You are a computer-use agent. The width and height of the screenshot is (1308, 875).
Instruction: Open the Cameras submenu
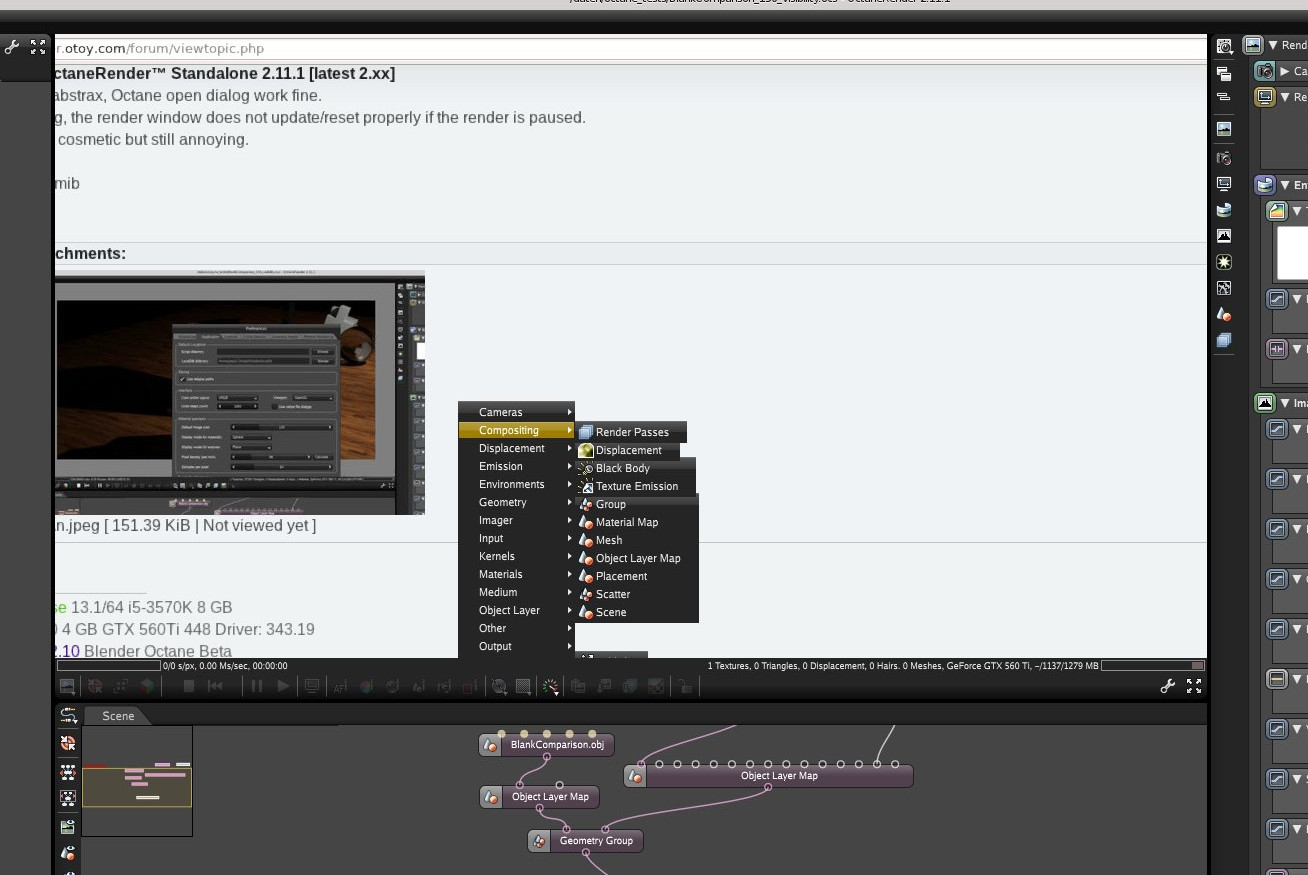click(517, 412)
